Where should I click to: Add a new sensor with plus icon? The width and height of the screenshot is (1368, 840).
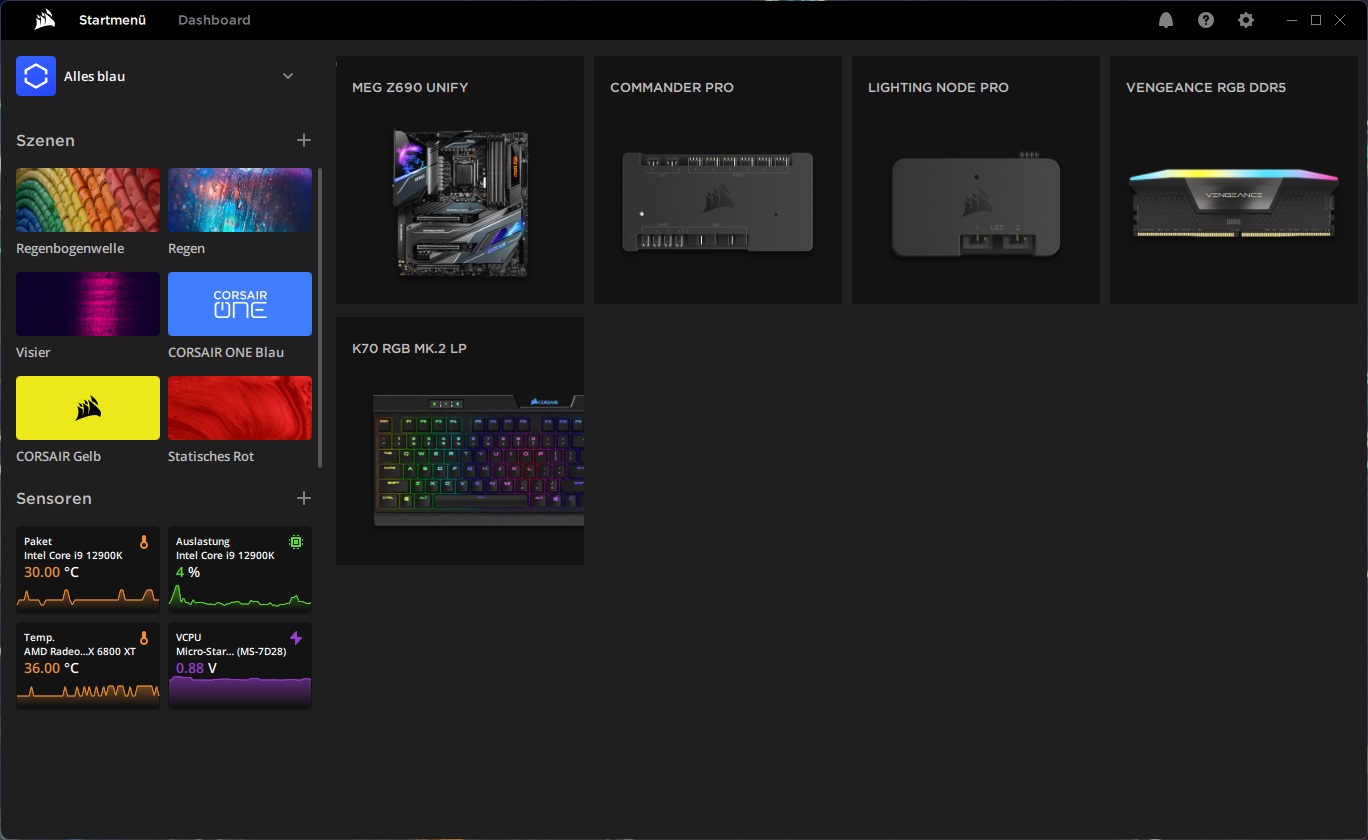point(304,498)
